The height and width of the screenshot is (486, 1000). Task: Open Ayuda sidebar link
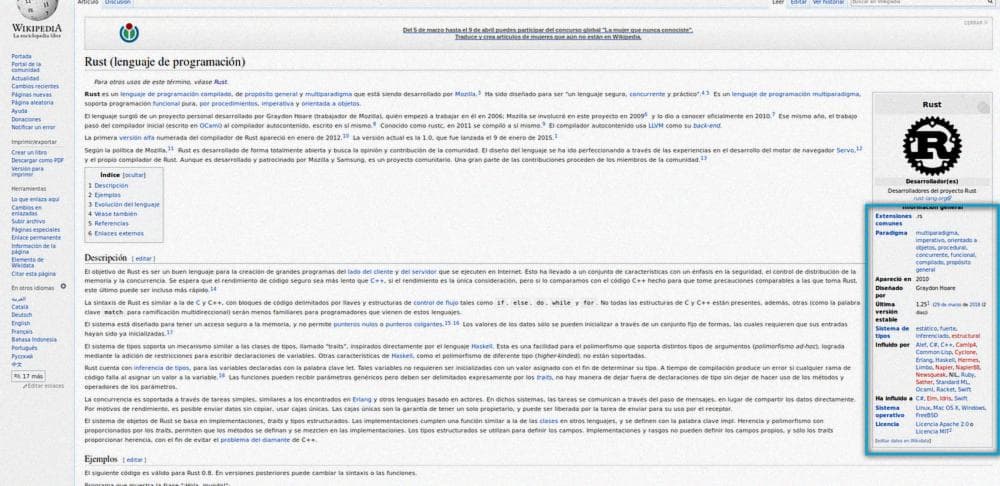click(19, 111)
